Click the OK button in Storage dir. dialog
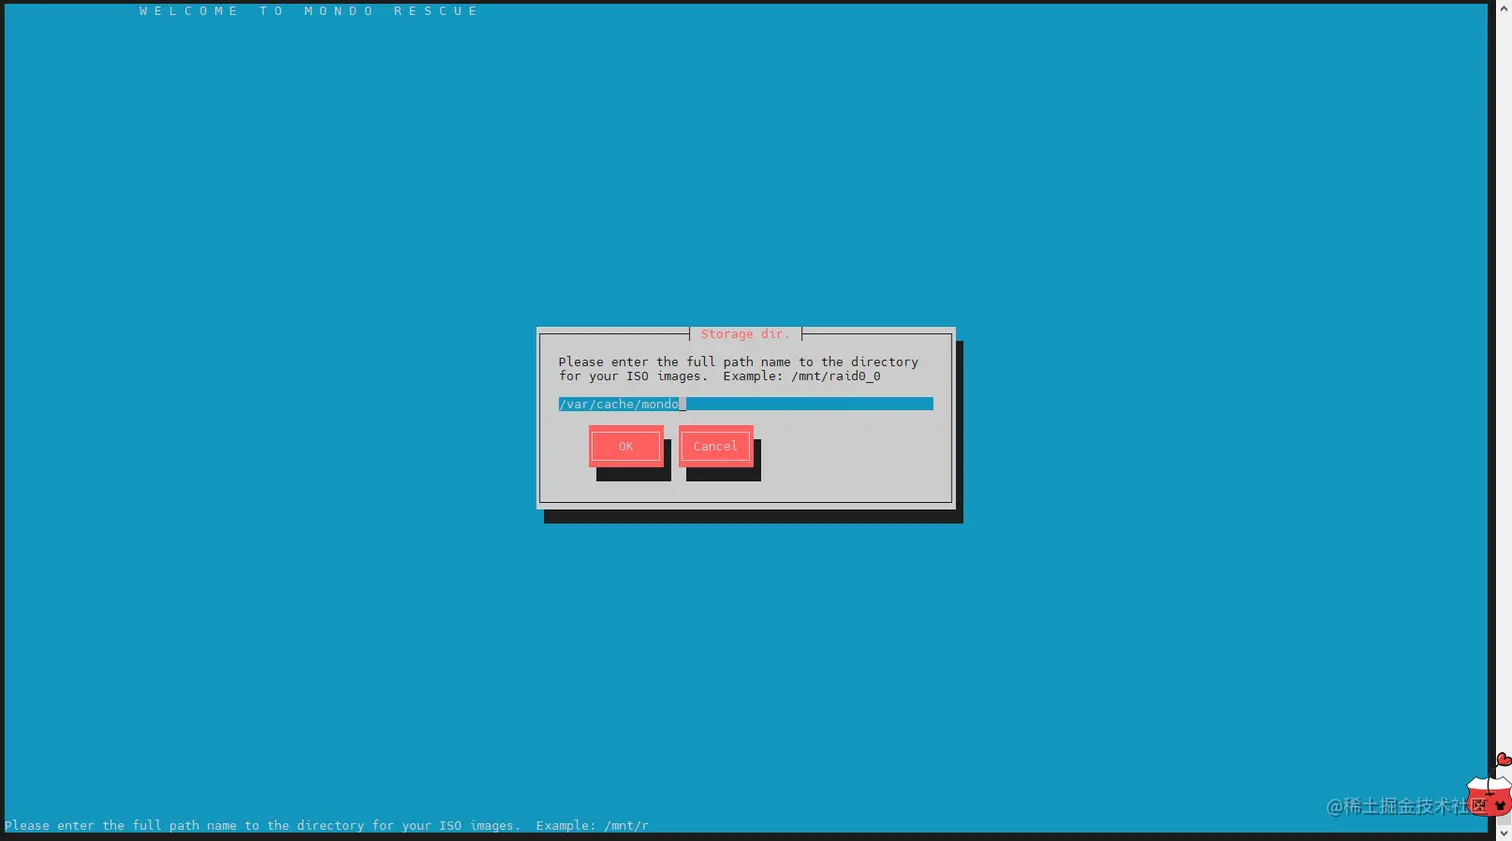Viewport: 1512px width, 841px height. click(626, 446)
